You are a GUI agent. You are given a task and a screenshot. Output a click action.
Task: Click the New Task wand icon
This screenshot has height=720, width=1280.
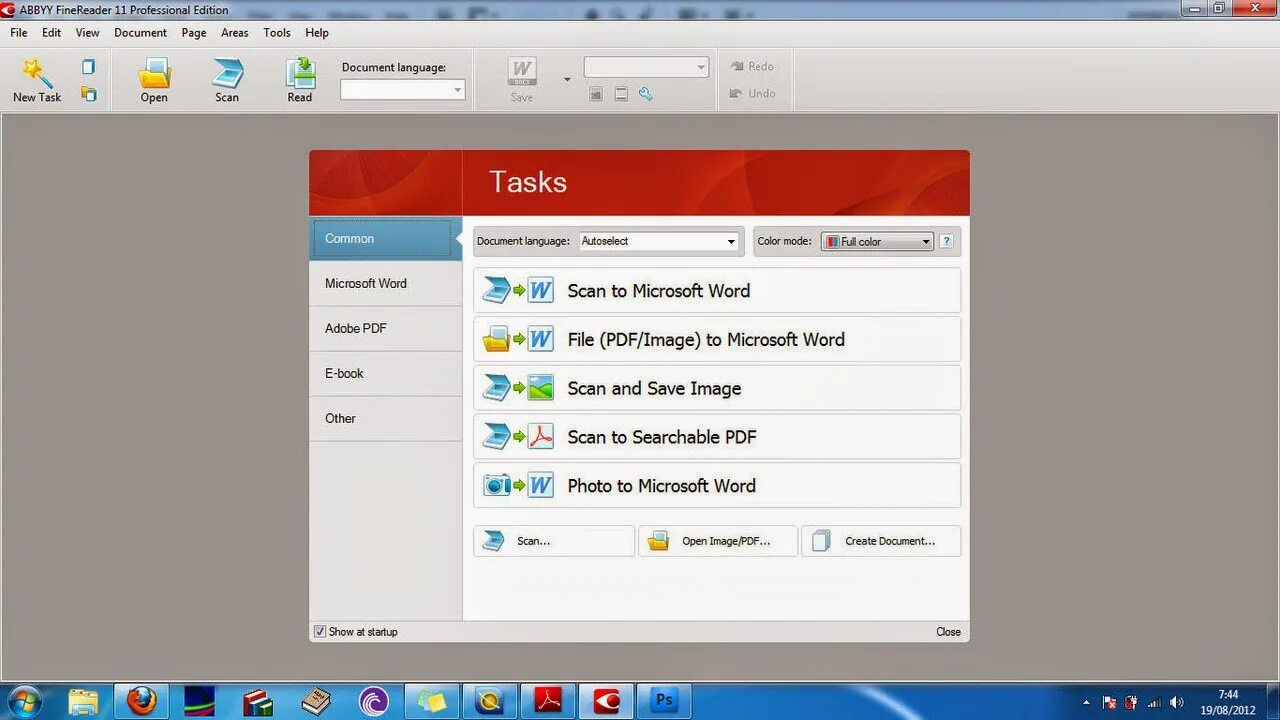tap(38, 73)
